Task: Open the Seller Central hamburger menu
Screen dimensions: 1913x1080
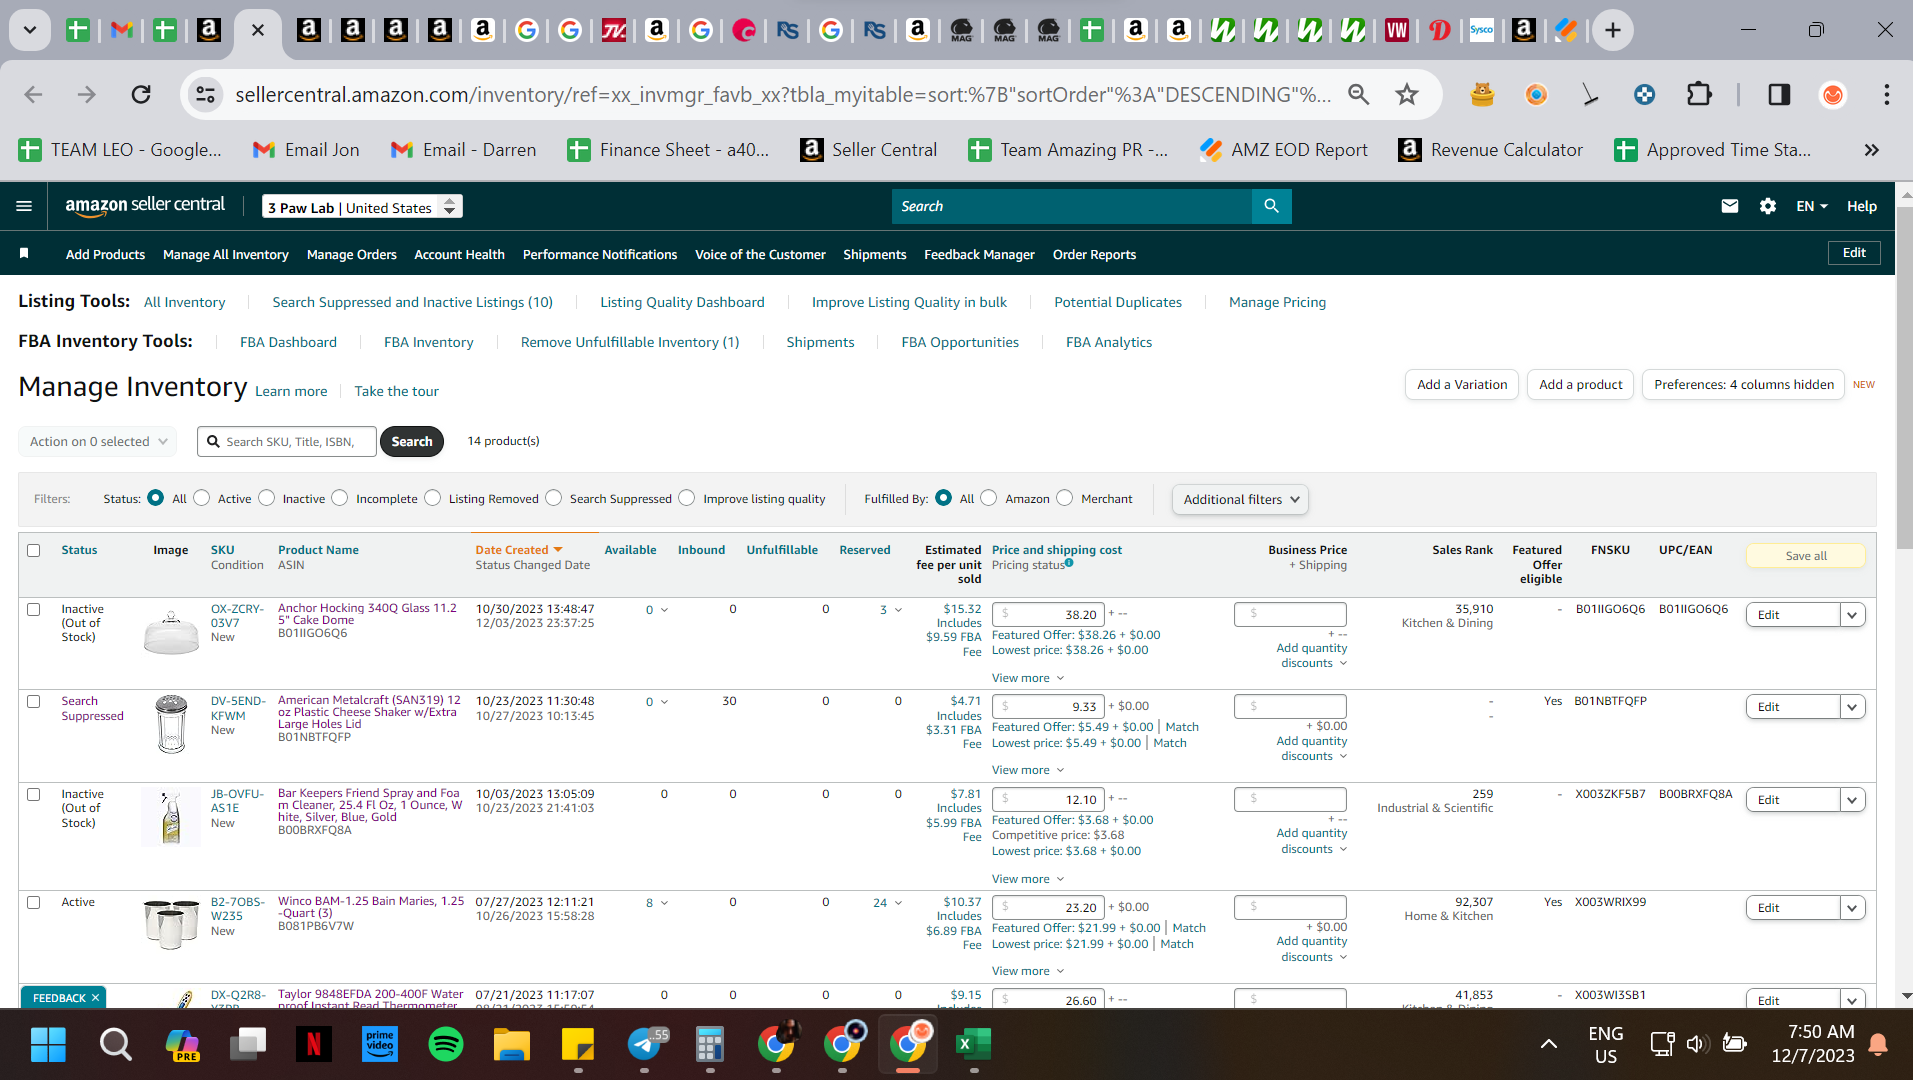Action: point(24,206)
